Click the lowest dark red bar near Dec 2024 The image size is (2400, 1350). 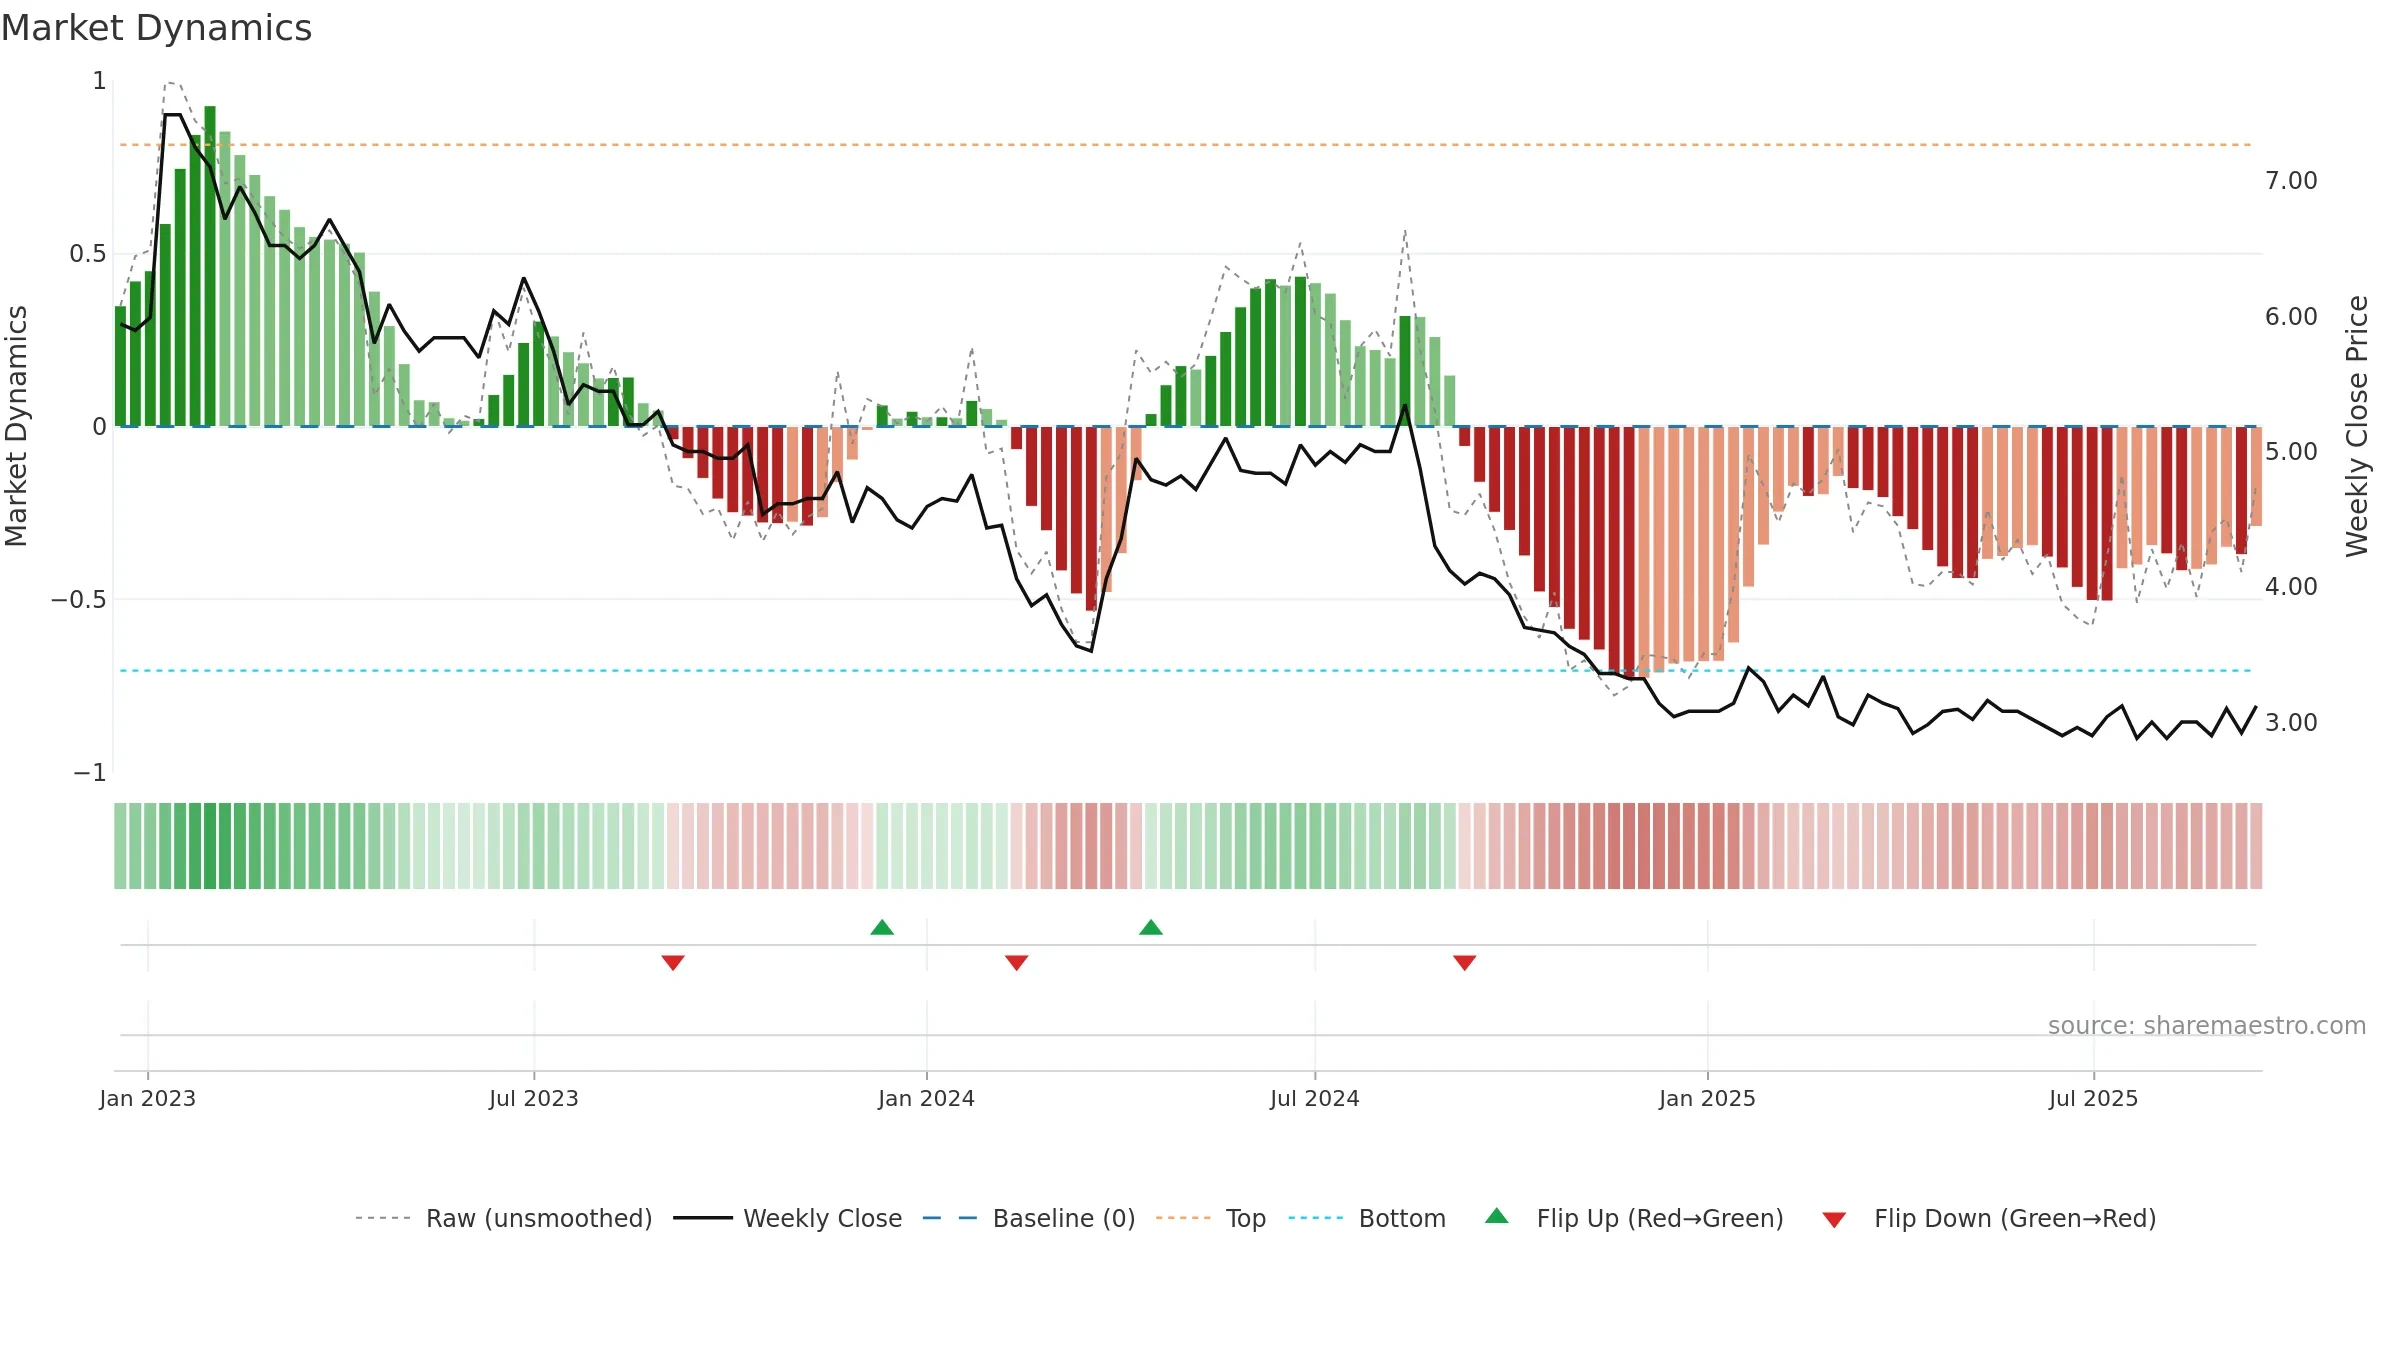tap(1629, 552)
